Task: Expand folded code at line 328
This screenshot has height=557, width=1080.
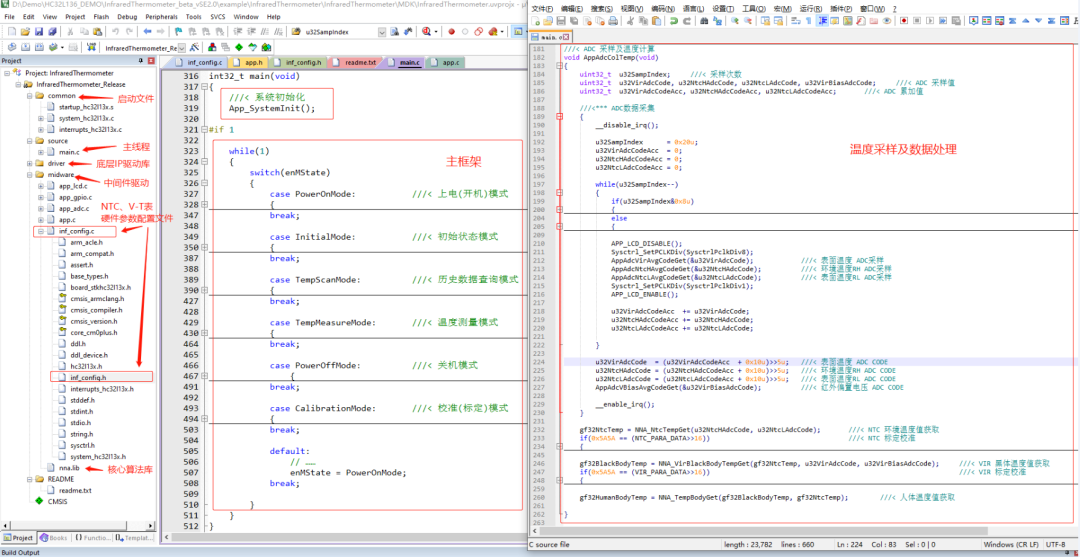Action: pyautogui.click(x=205, y=204)
